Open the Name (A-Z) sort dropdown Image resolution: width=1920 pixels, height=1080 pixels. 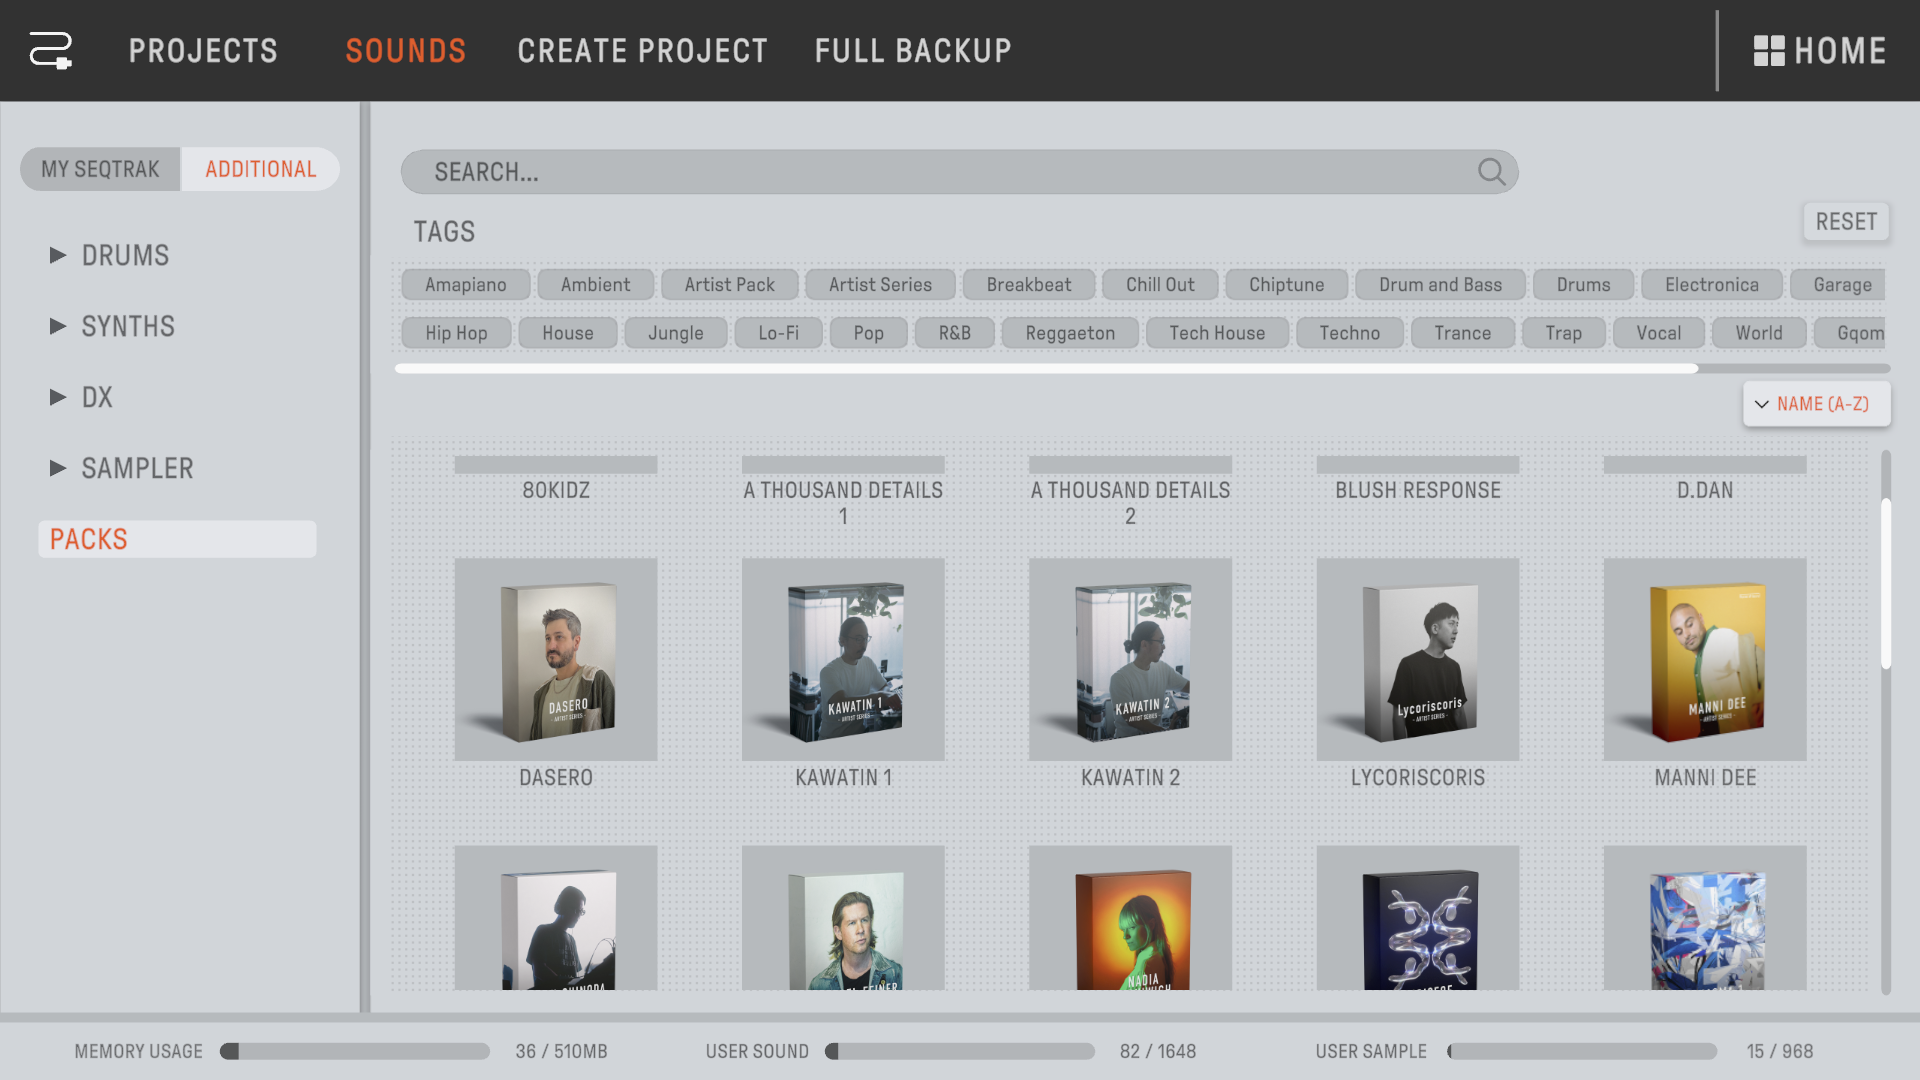[x=1816, y=404]
